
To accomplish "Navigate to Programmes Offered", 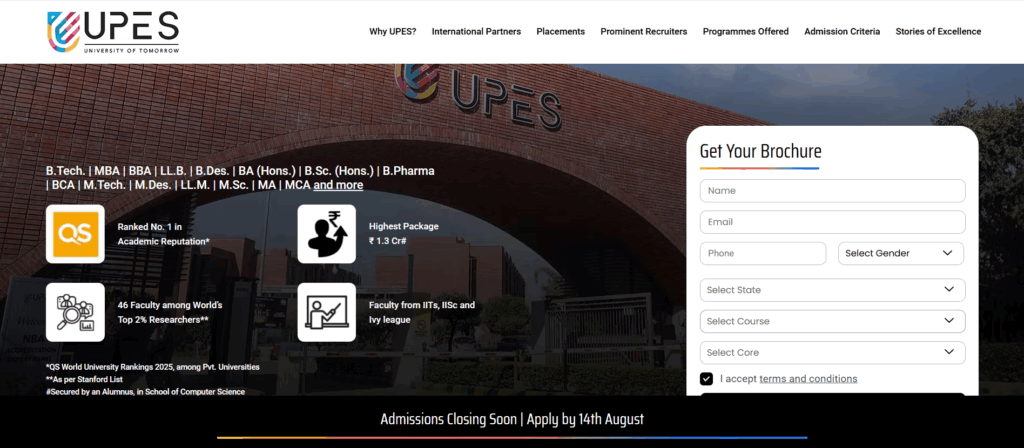I will pyautogui.click(x=745, y=32).
